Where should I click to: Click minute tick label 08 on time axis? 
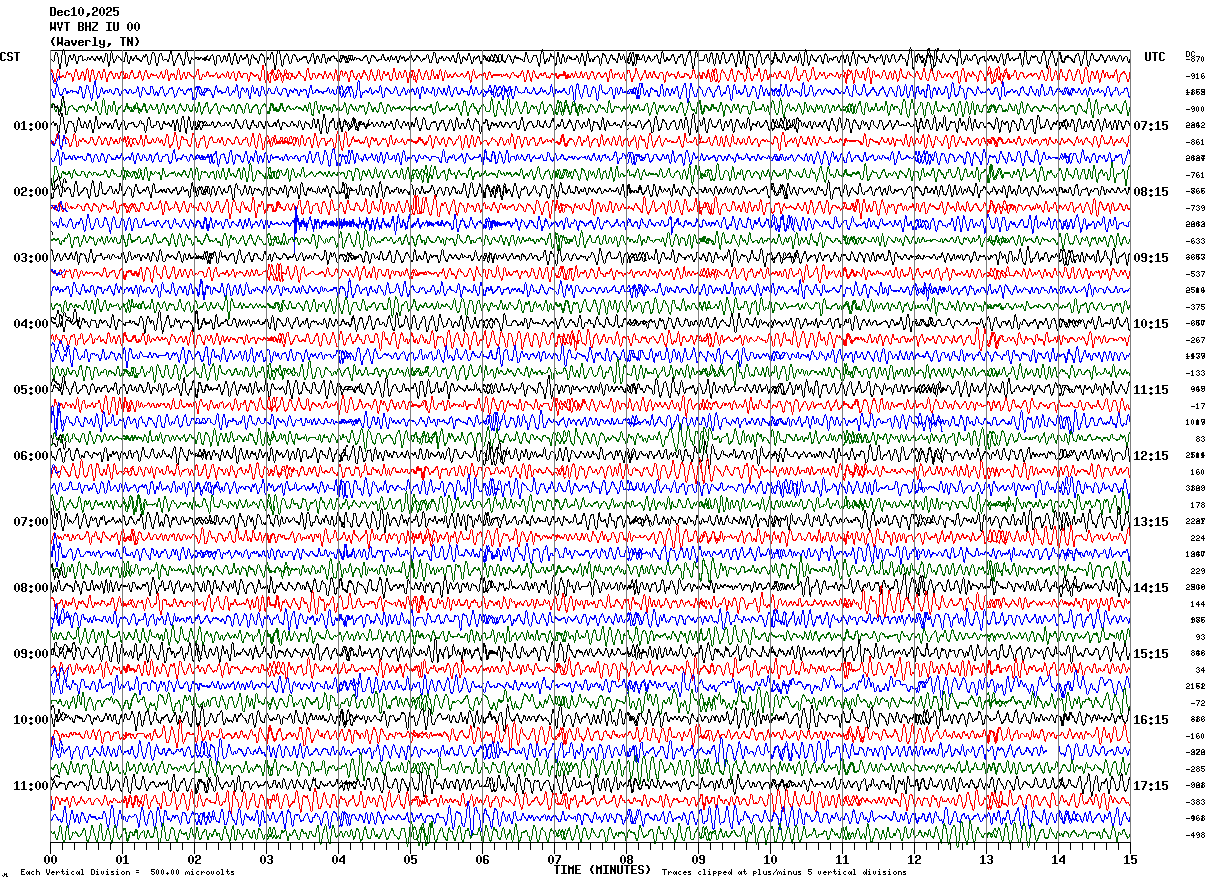(626, 859)
